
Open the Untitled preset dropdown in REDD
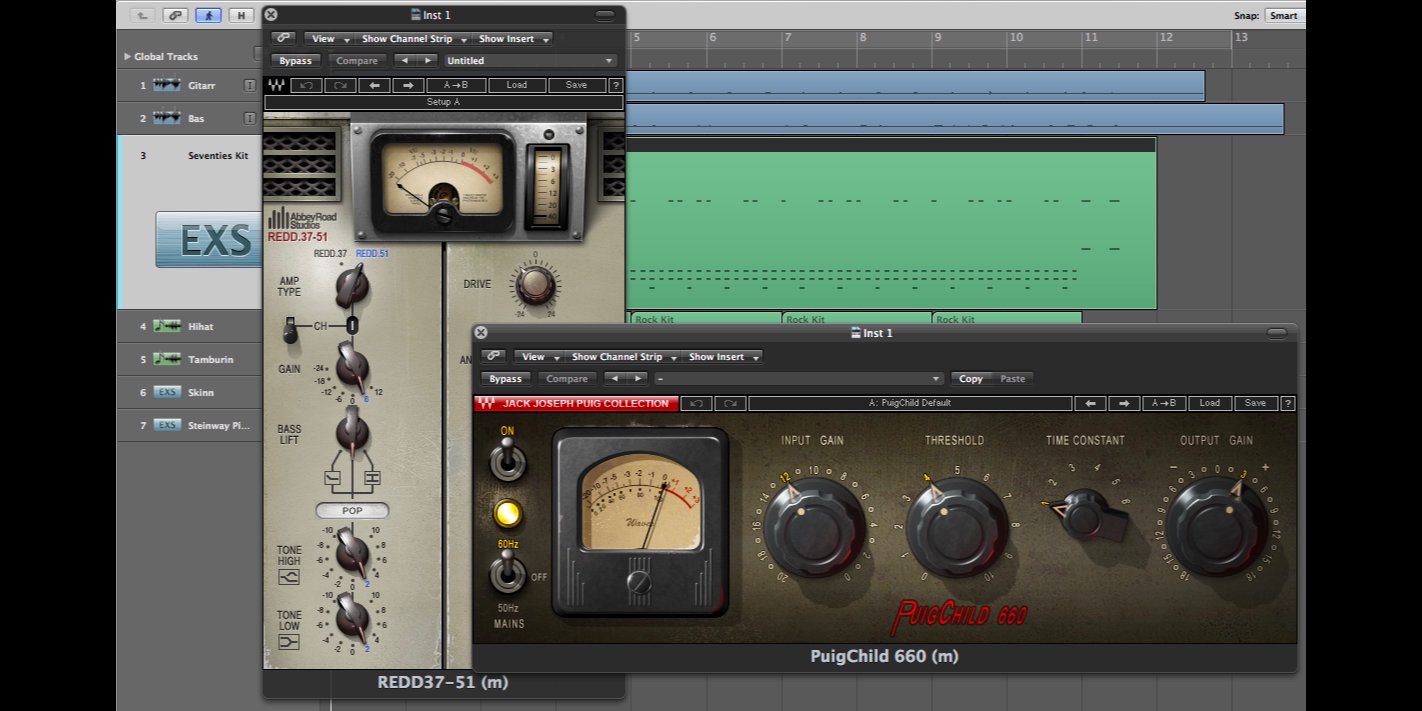pyautogui.click(x=530, y=61)
